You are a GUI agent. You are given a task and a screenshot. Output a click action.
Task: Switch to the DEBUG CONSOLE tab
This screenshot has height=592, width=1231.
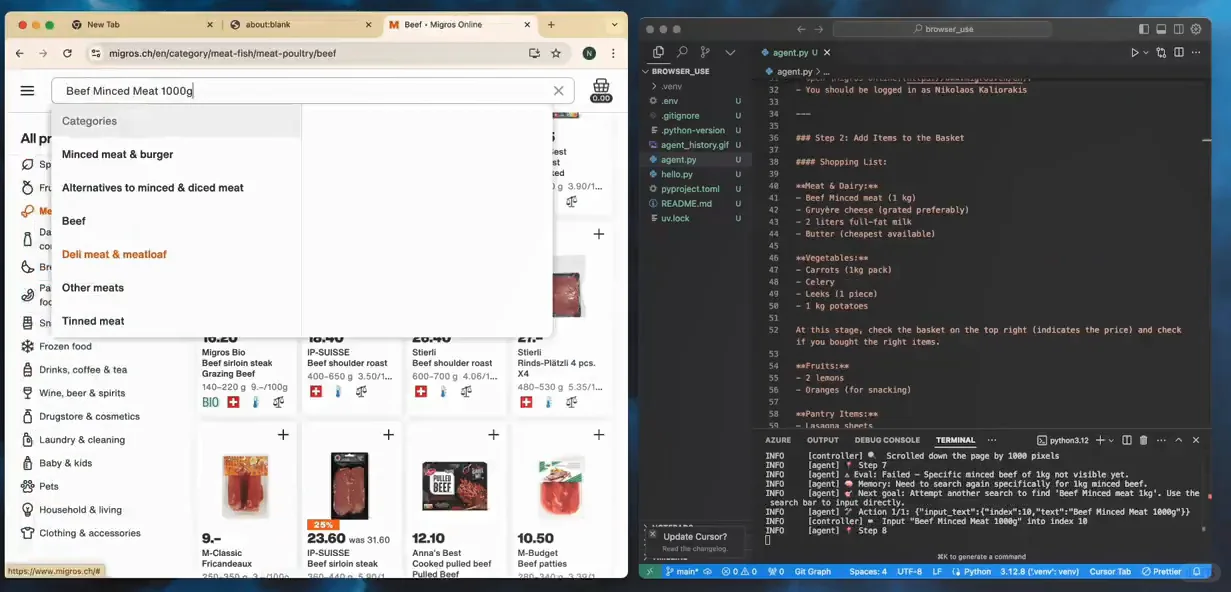[x=887, y=440]
